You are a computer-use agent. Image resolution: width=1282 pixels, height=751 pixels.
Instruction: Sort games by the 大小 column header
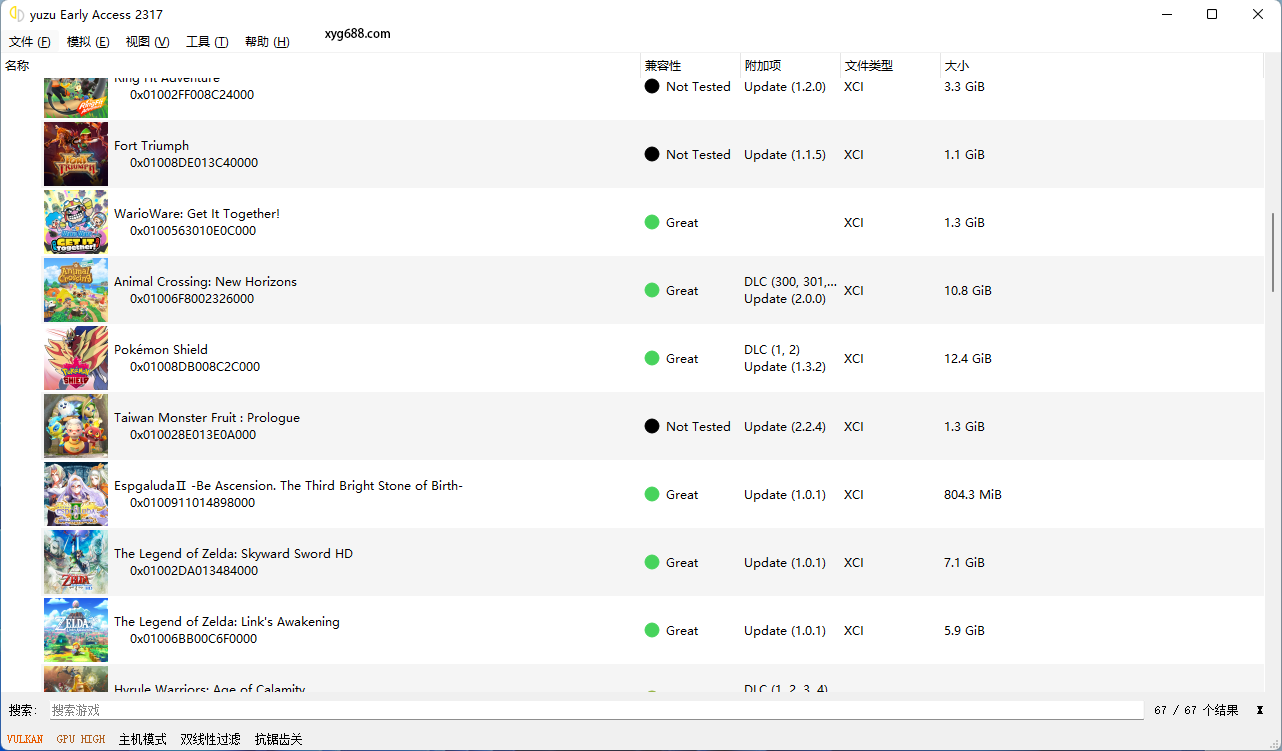tap(1102, 66)
